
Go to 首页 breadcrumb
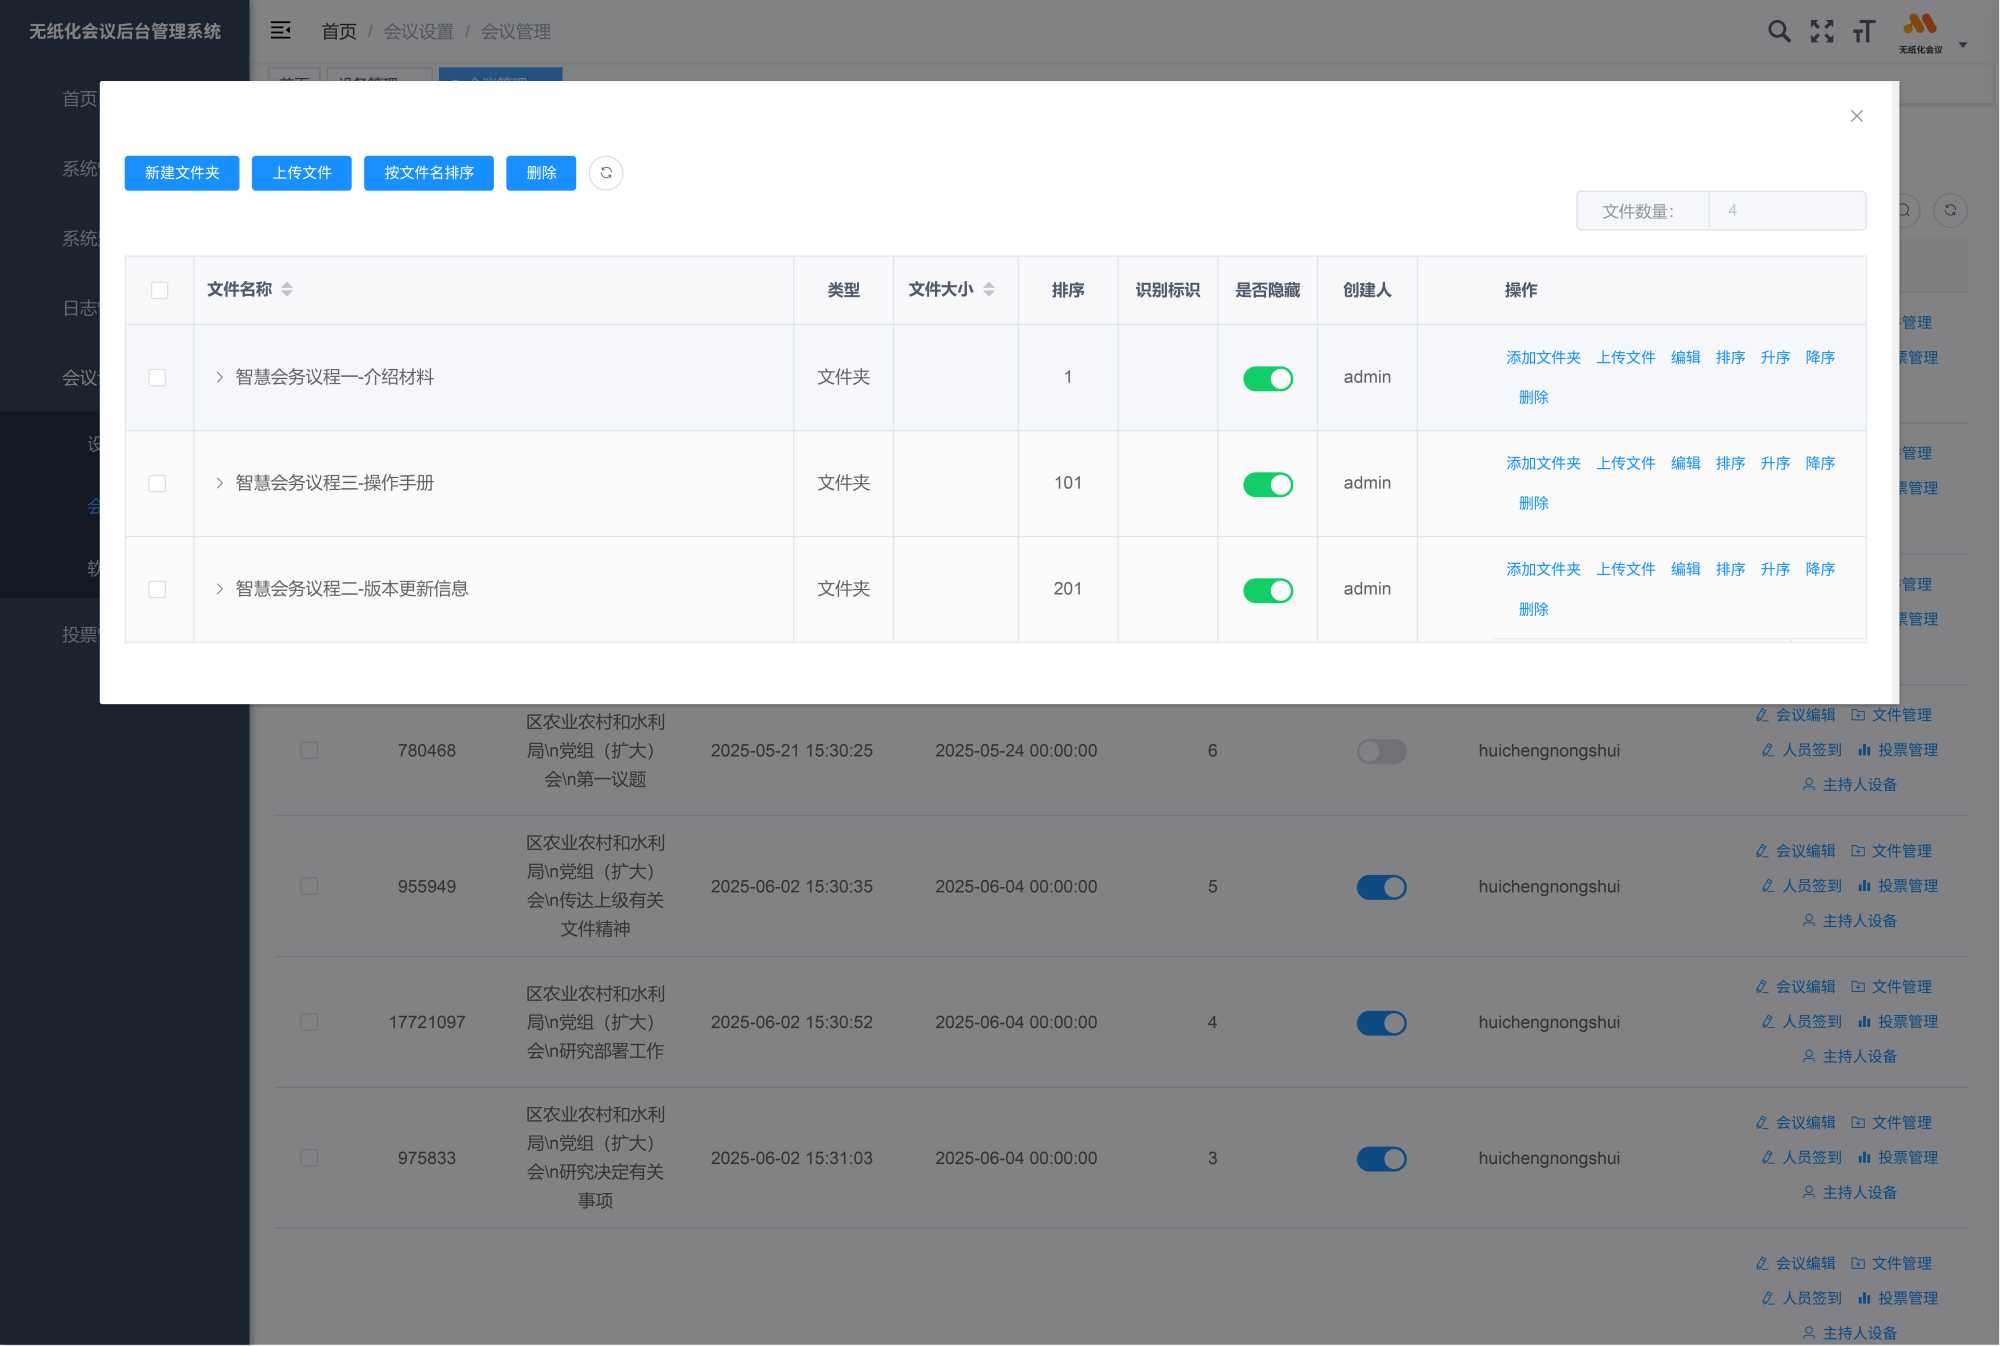click(x=338, y=31)
